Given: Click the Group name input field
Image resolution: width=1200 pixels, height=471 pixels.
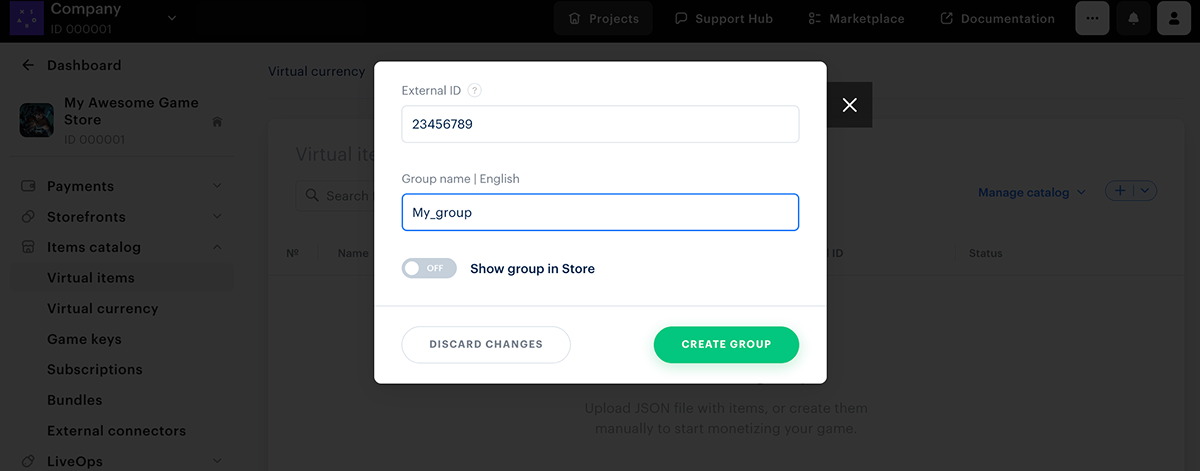Looking at the screenshot, I should pos(600,212).
